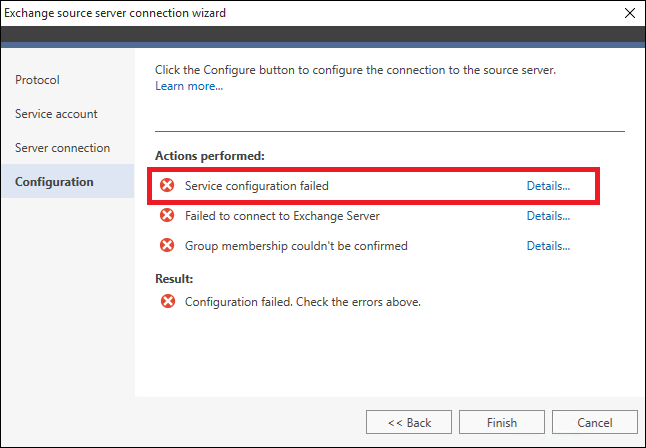Open Details for Failed to connect to Exchange Server
646x448 pixels.
548,216
